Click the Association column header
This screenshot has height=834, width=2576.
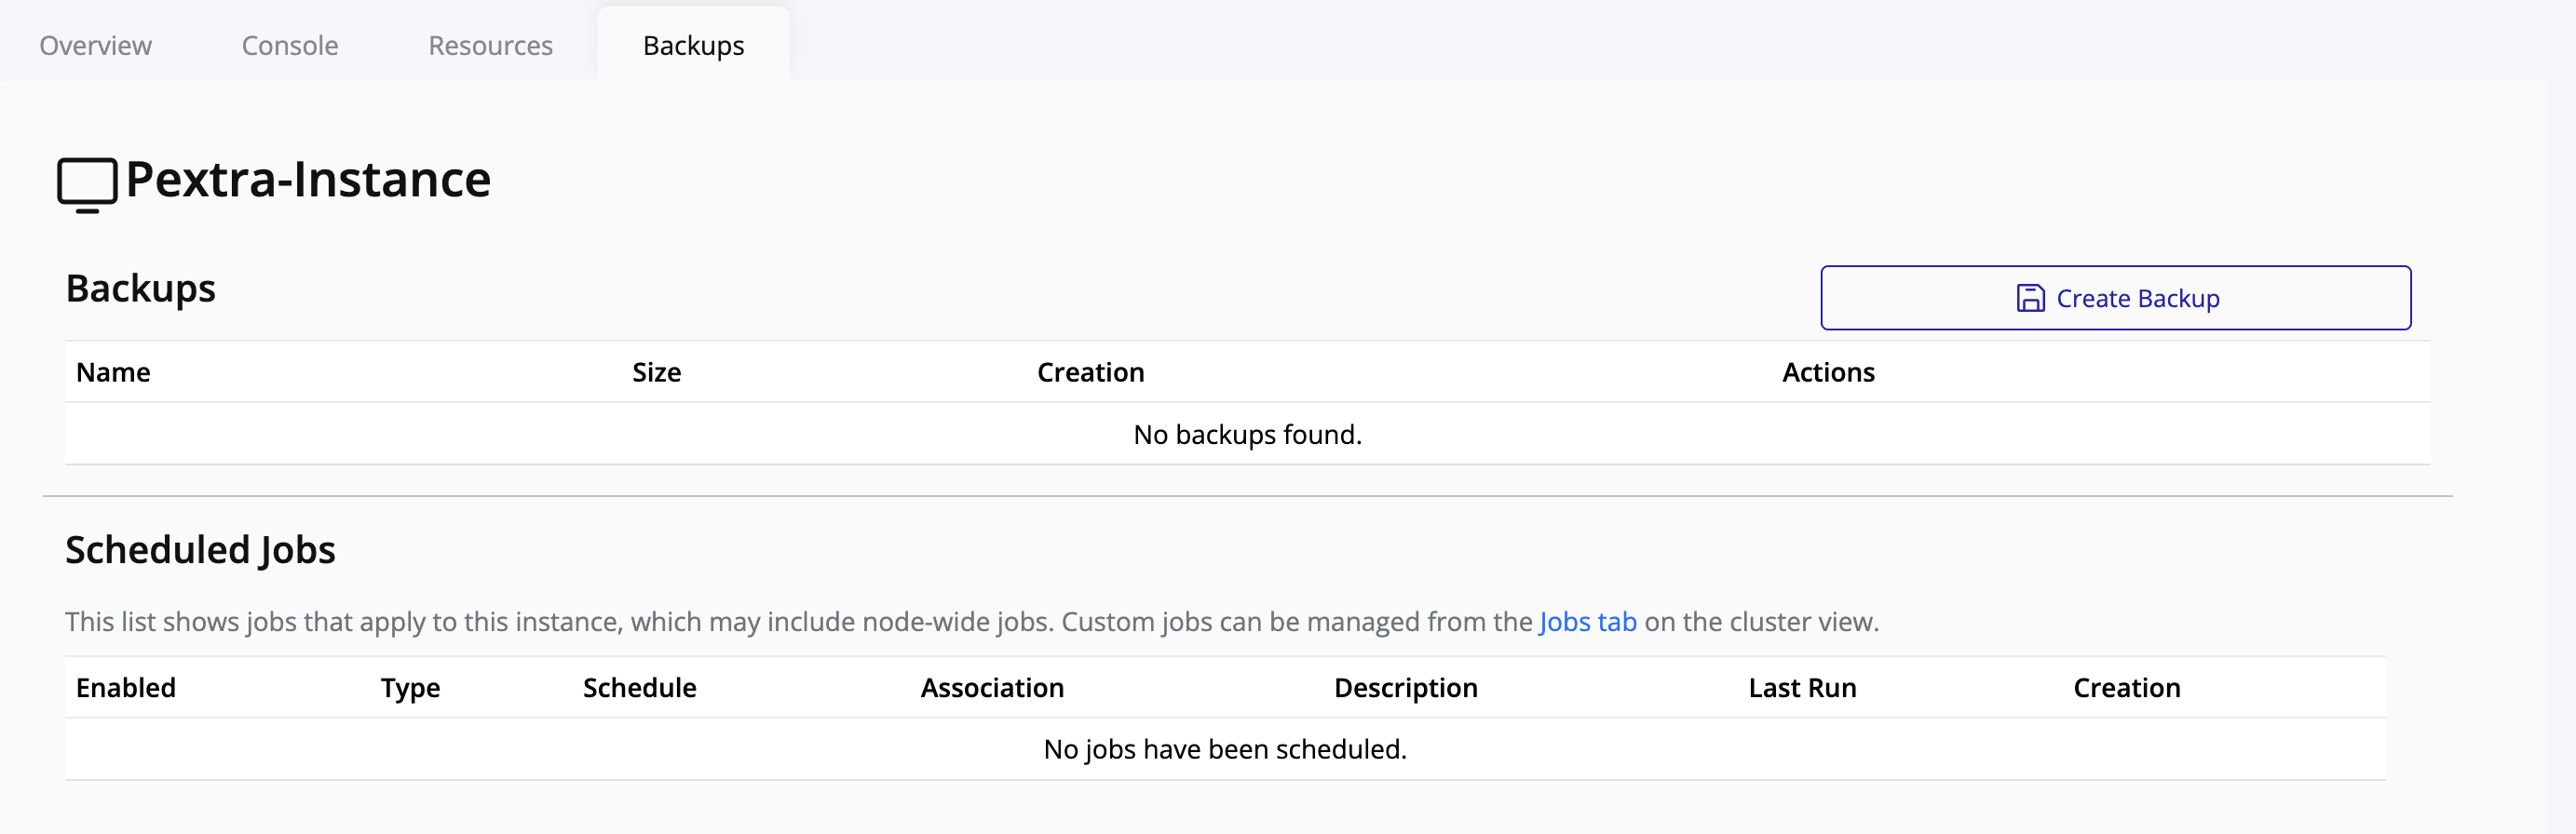[x=992, y=688]
